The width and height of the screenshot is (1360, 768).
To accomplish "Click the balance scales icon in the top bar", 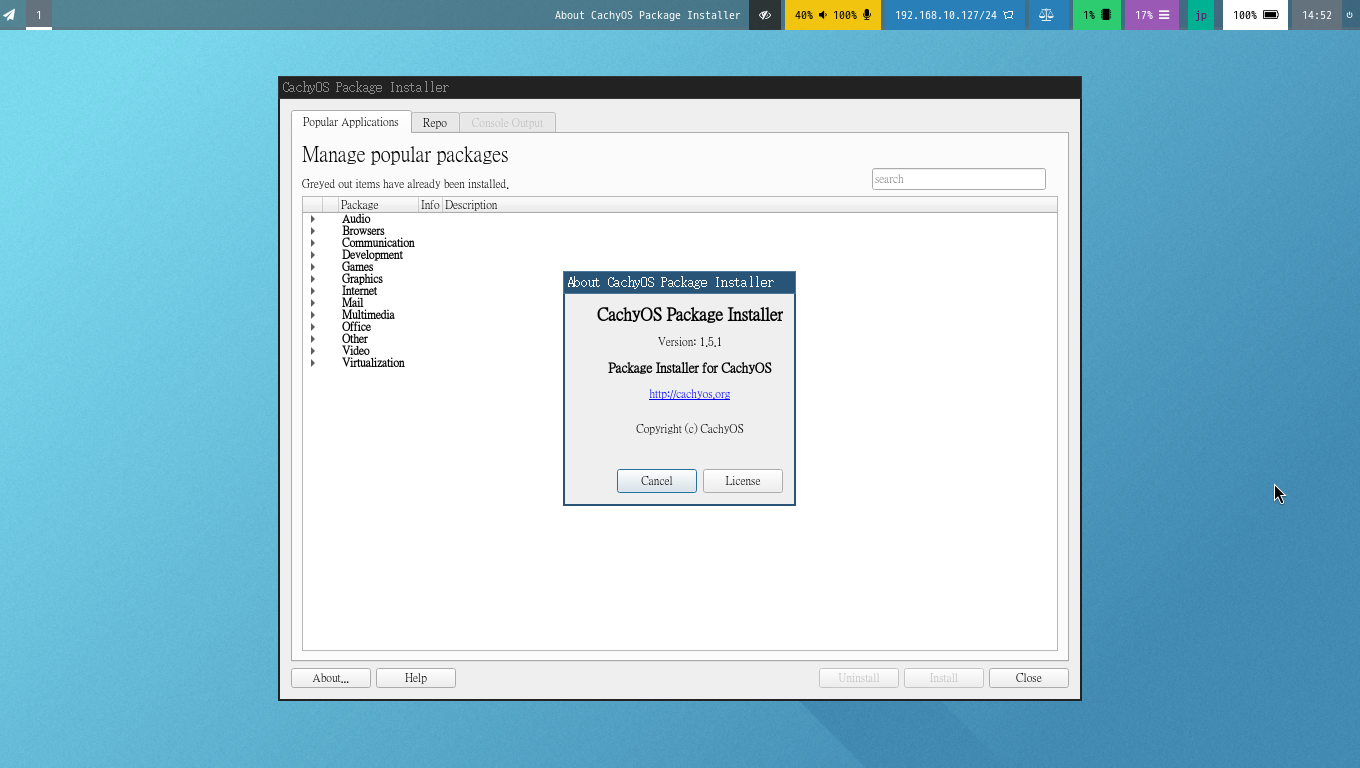I will pos(1046,15).
